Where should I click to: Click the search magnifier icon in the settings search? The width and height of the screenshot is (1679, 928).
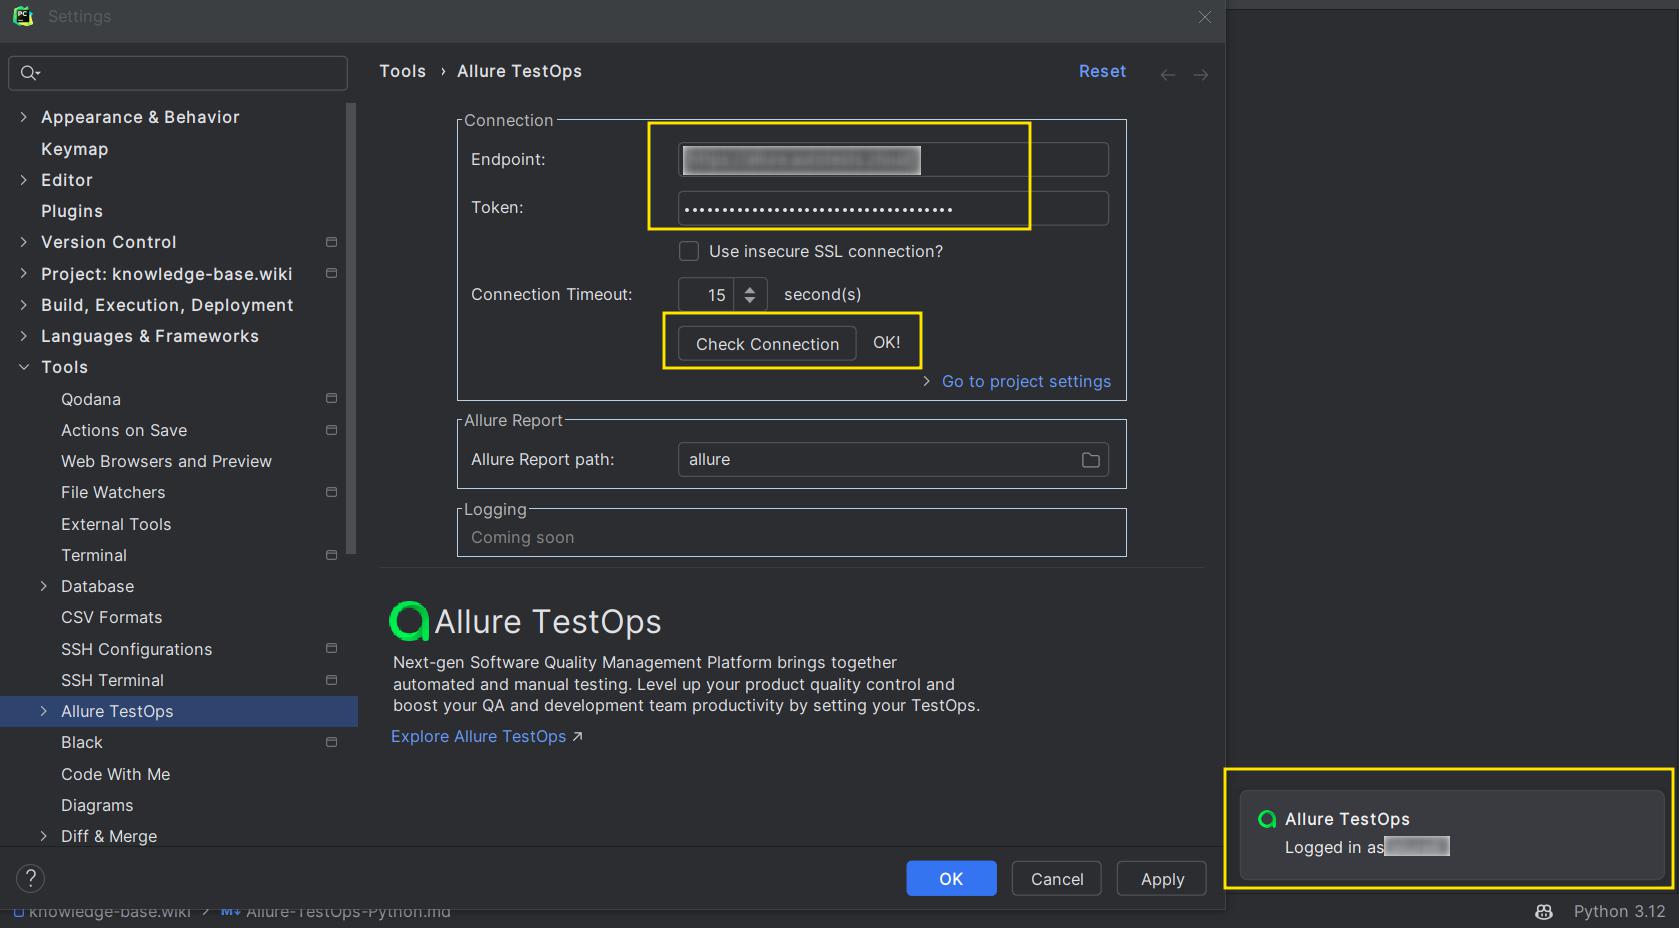[30, 72]
